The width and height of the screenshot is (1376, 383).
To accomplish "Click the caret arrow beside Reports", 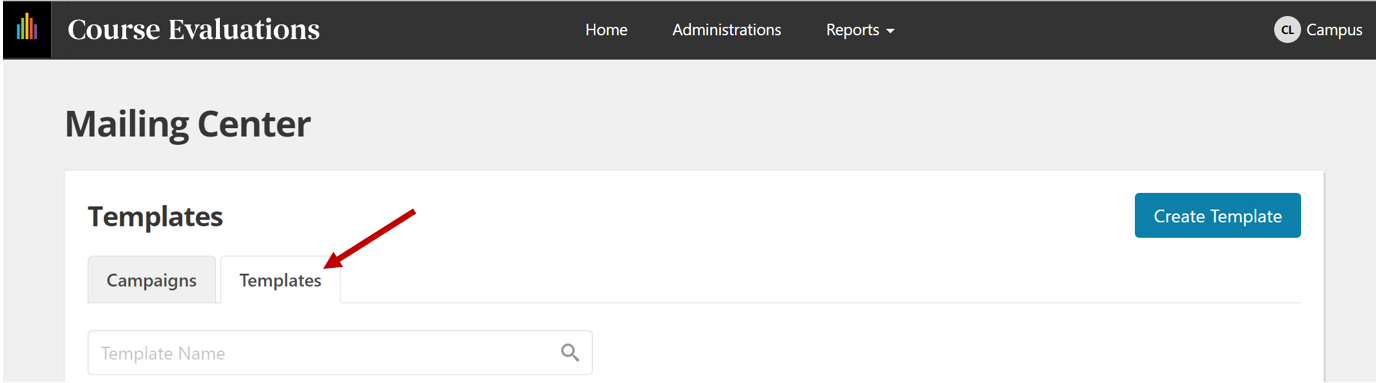I will tap(890, 31).
